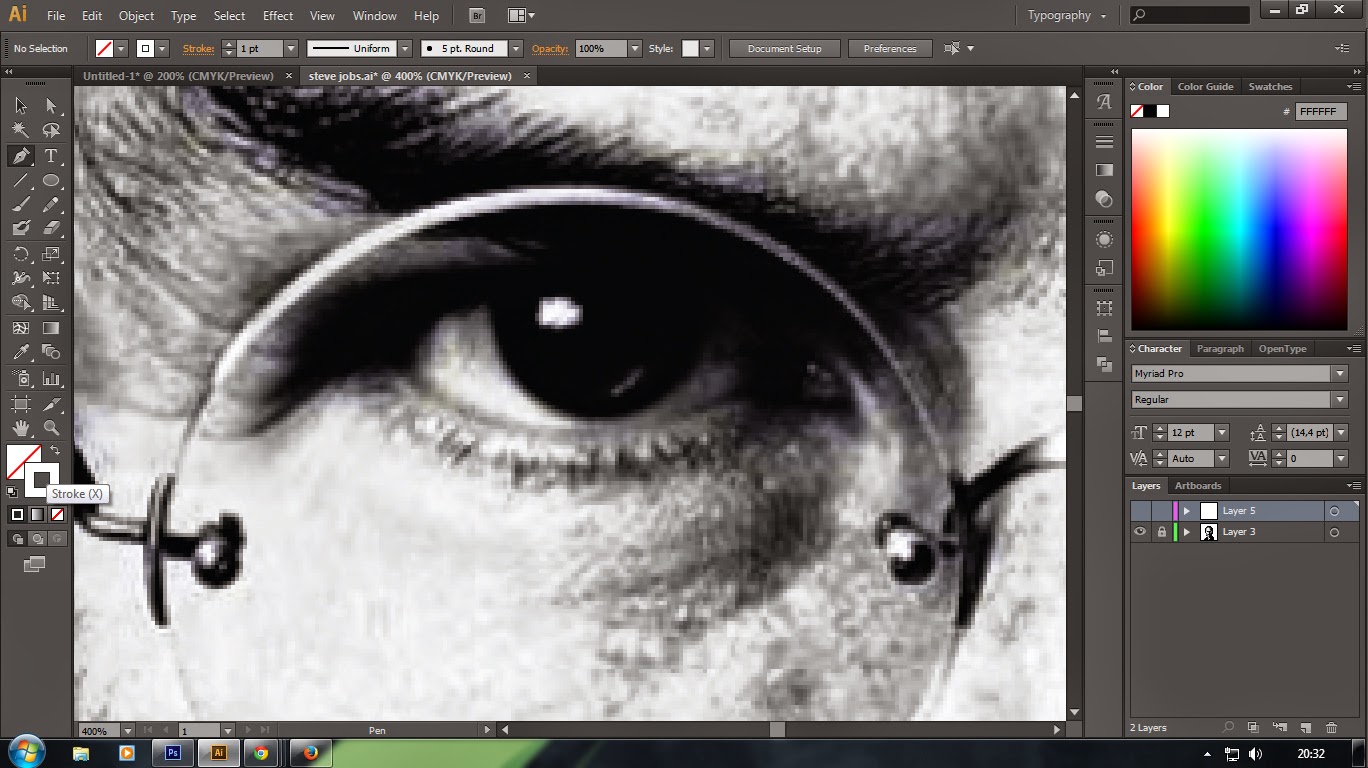The width and height of the screenshot is (1368, 768).
Task: Toggle lock on Layer 3
Action: click(x=1161, y=532)
